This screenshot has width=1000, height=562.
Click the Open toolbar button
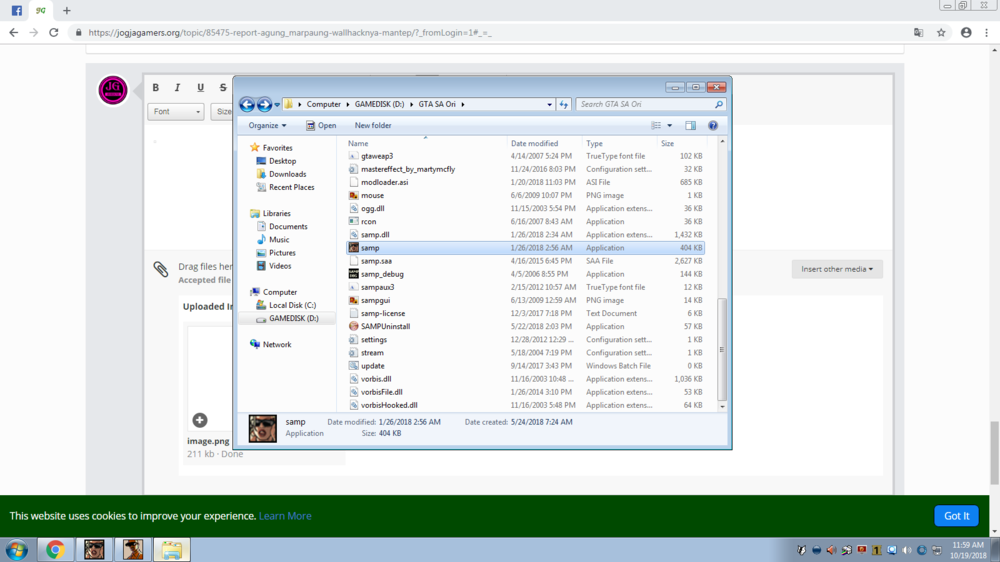point(321,126)
